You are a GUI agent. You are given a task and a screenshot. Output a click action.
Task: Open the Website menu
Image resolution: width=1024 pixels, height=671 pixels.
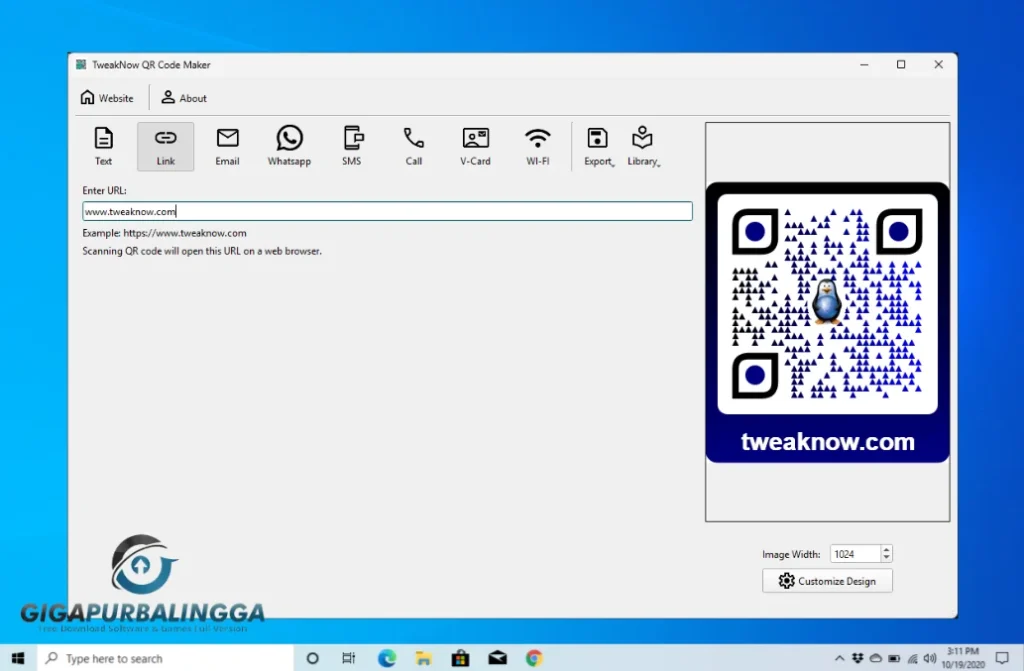pos(107,97)
